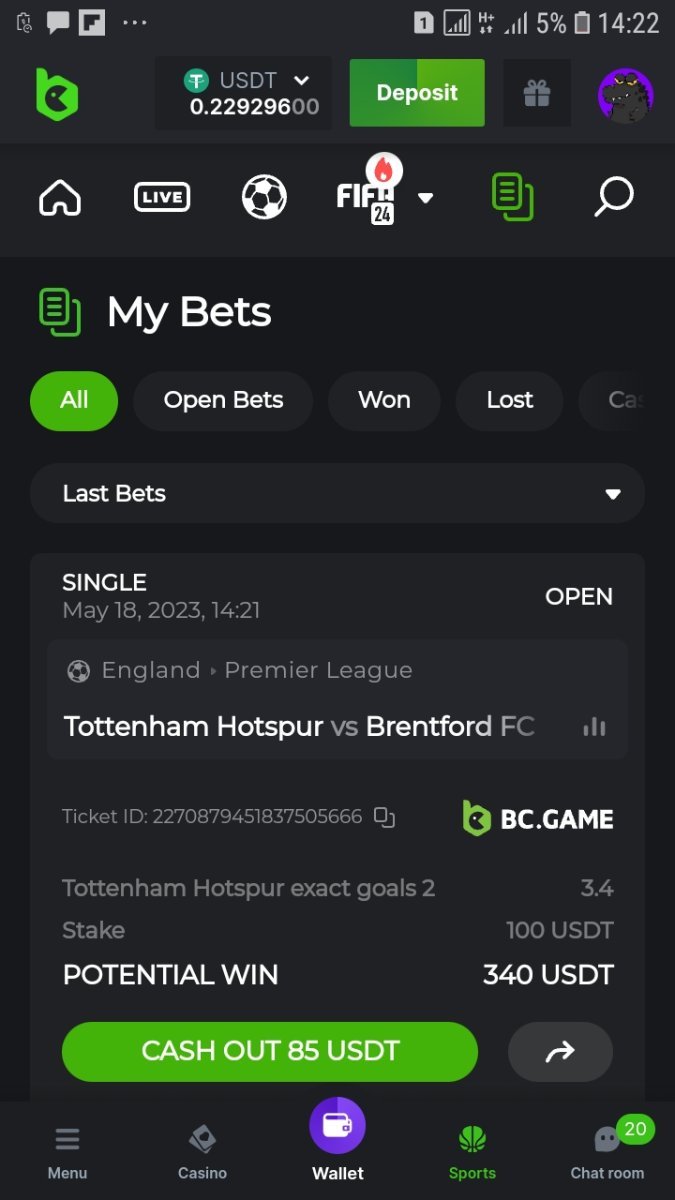675x1200 pixels.
Task: Select the soccer ball sports icon
Action: [264, 197]
